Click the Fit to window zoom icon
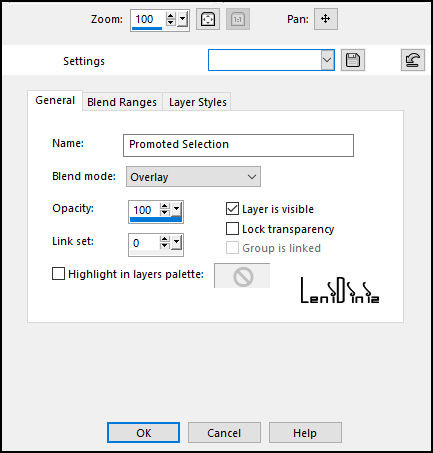 tap(208, 19)
